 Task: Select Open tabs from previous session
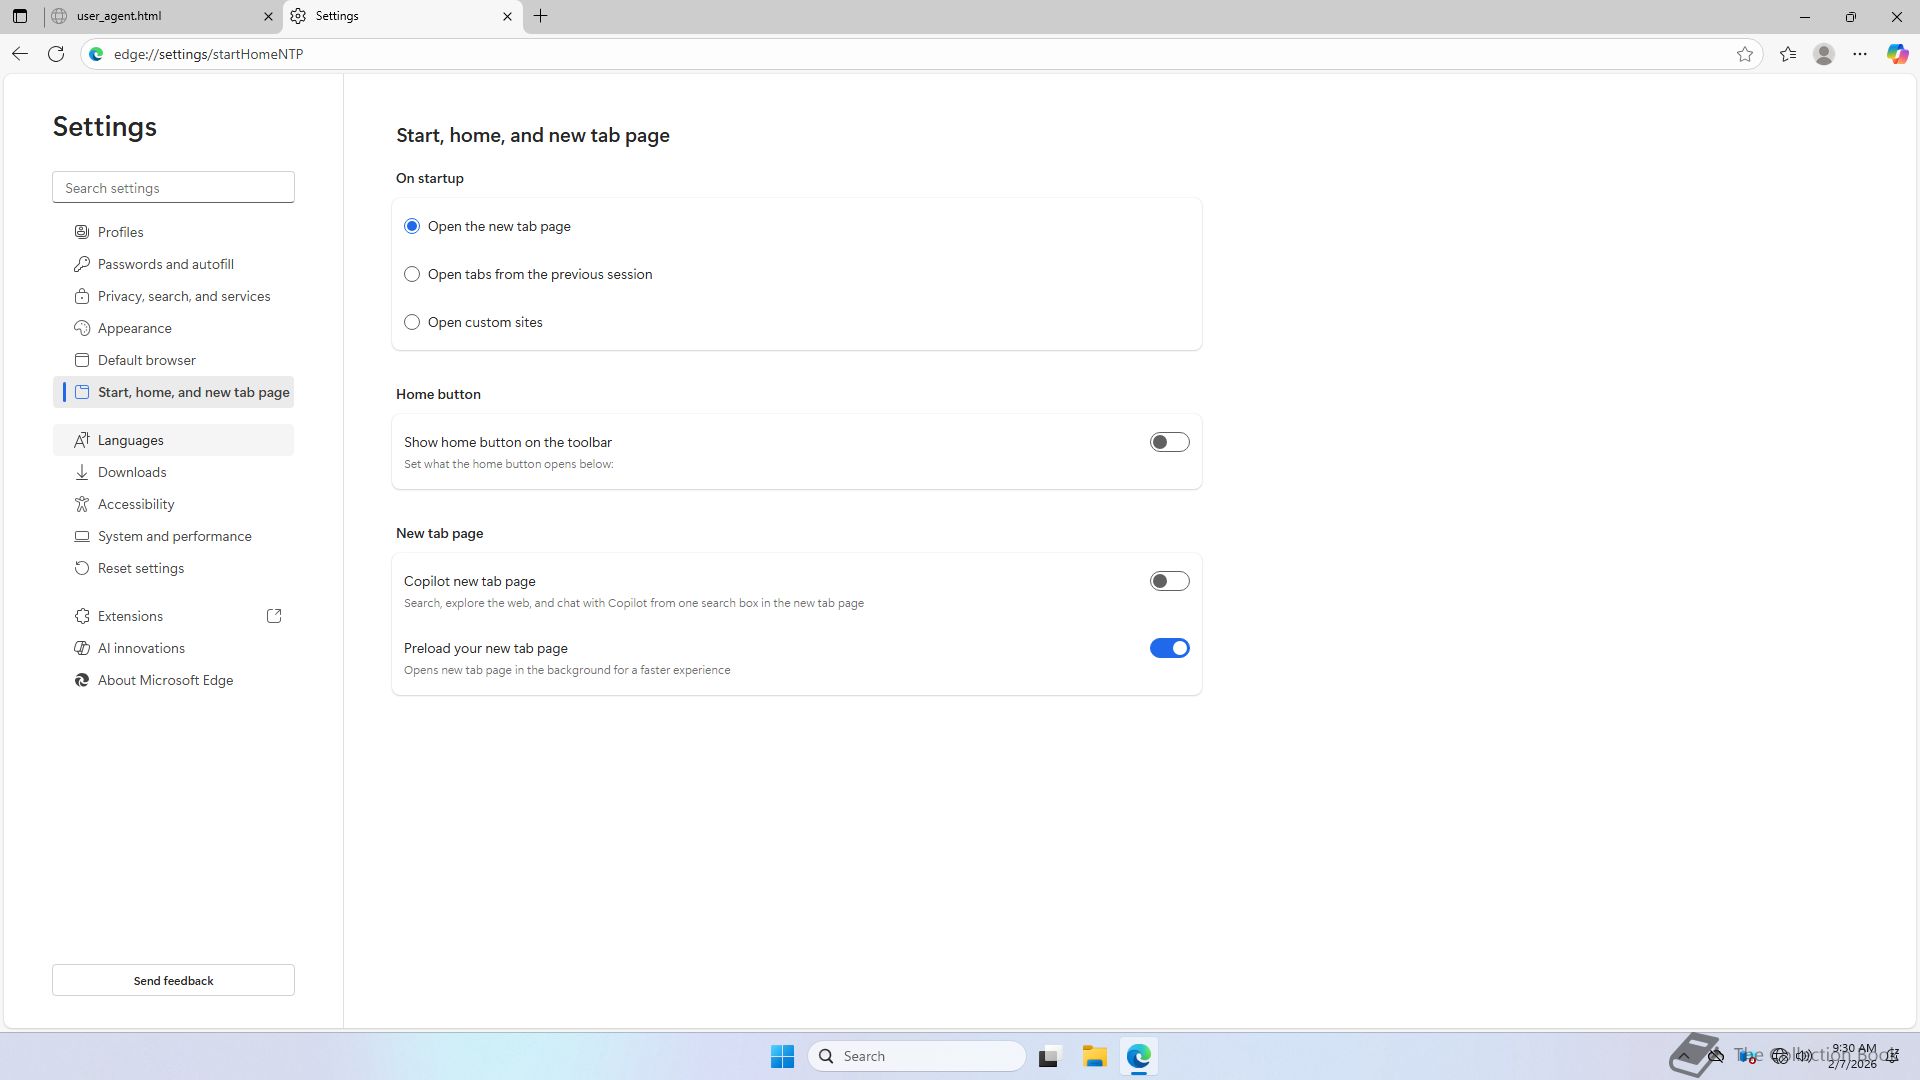(x=412, y=274)
